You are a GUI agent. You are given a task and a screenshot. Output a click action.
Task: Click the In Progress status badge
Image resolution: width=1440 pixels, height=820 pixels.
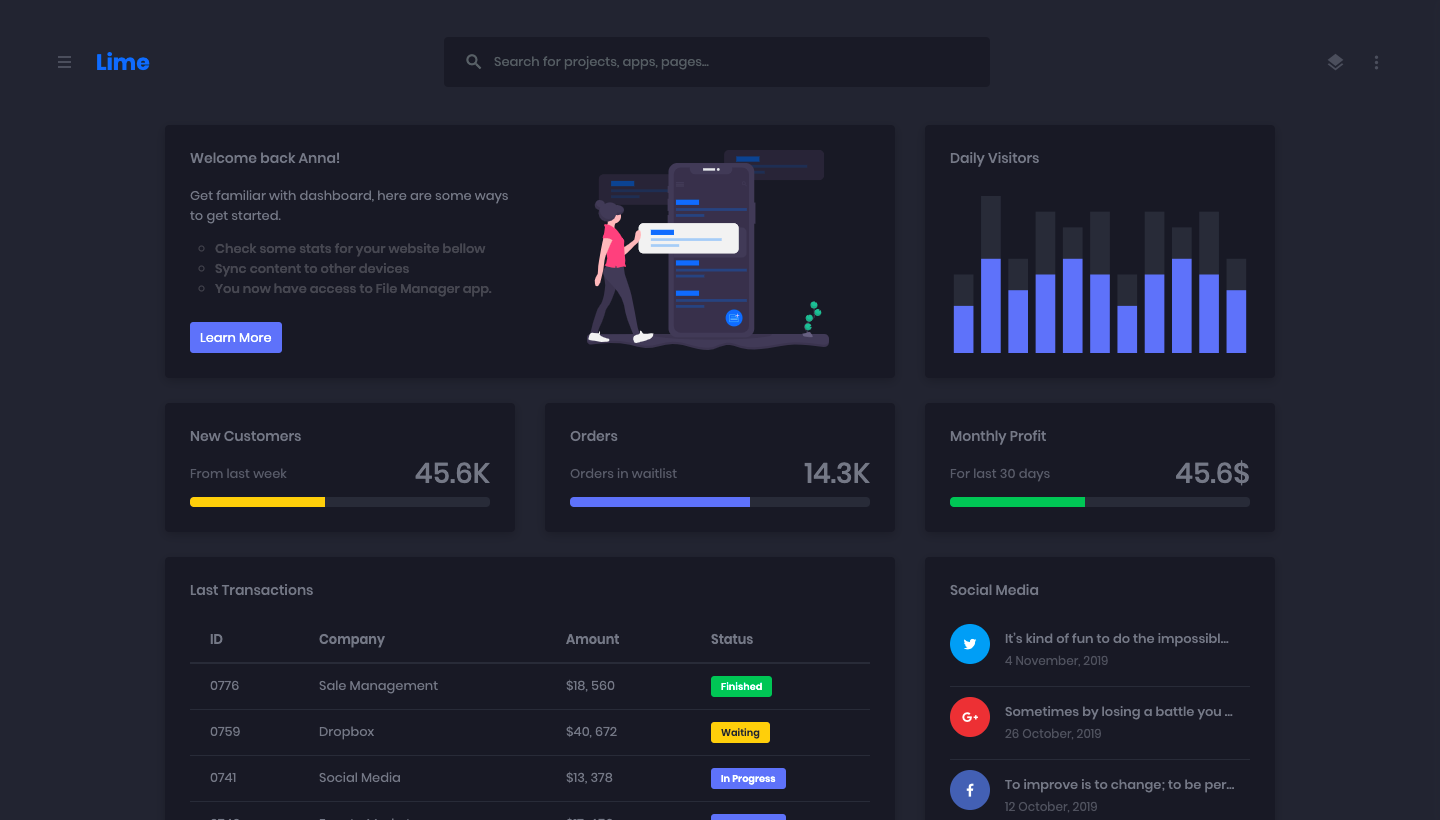[748, 779]
